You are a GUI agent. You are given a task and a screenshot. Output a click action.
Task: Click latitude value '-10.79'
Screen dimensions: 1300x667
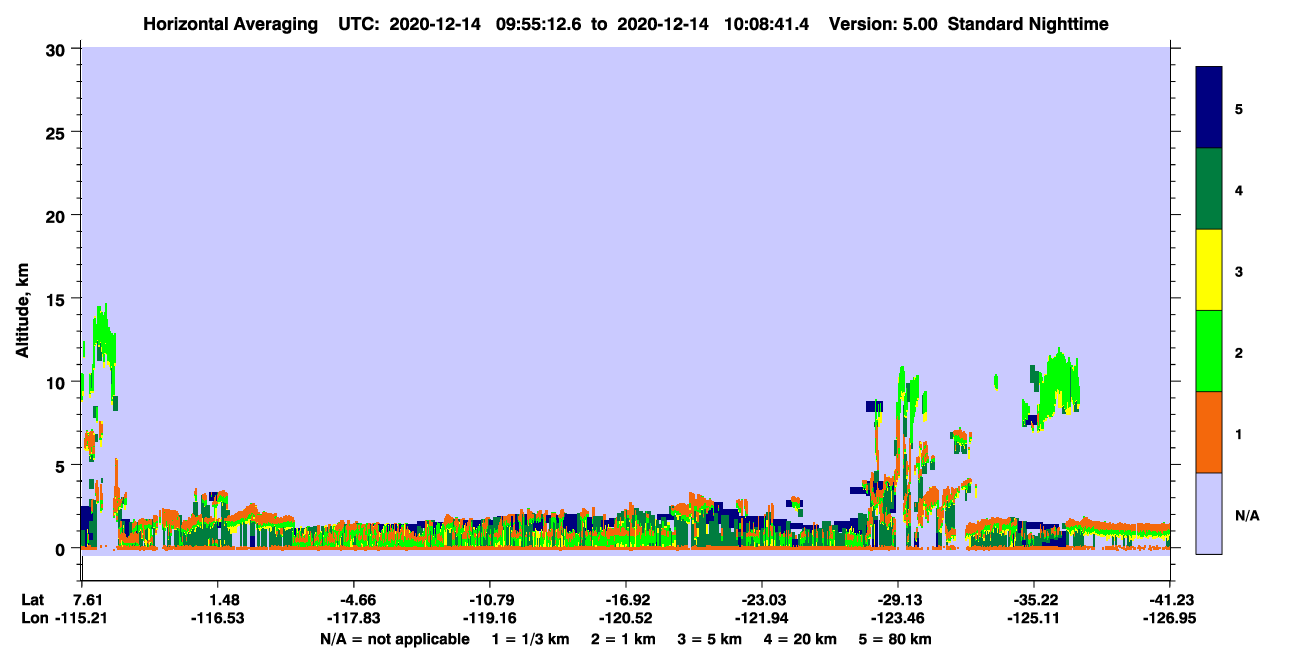(x=489, y=599)
